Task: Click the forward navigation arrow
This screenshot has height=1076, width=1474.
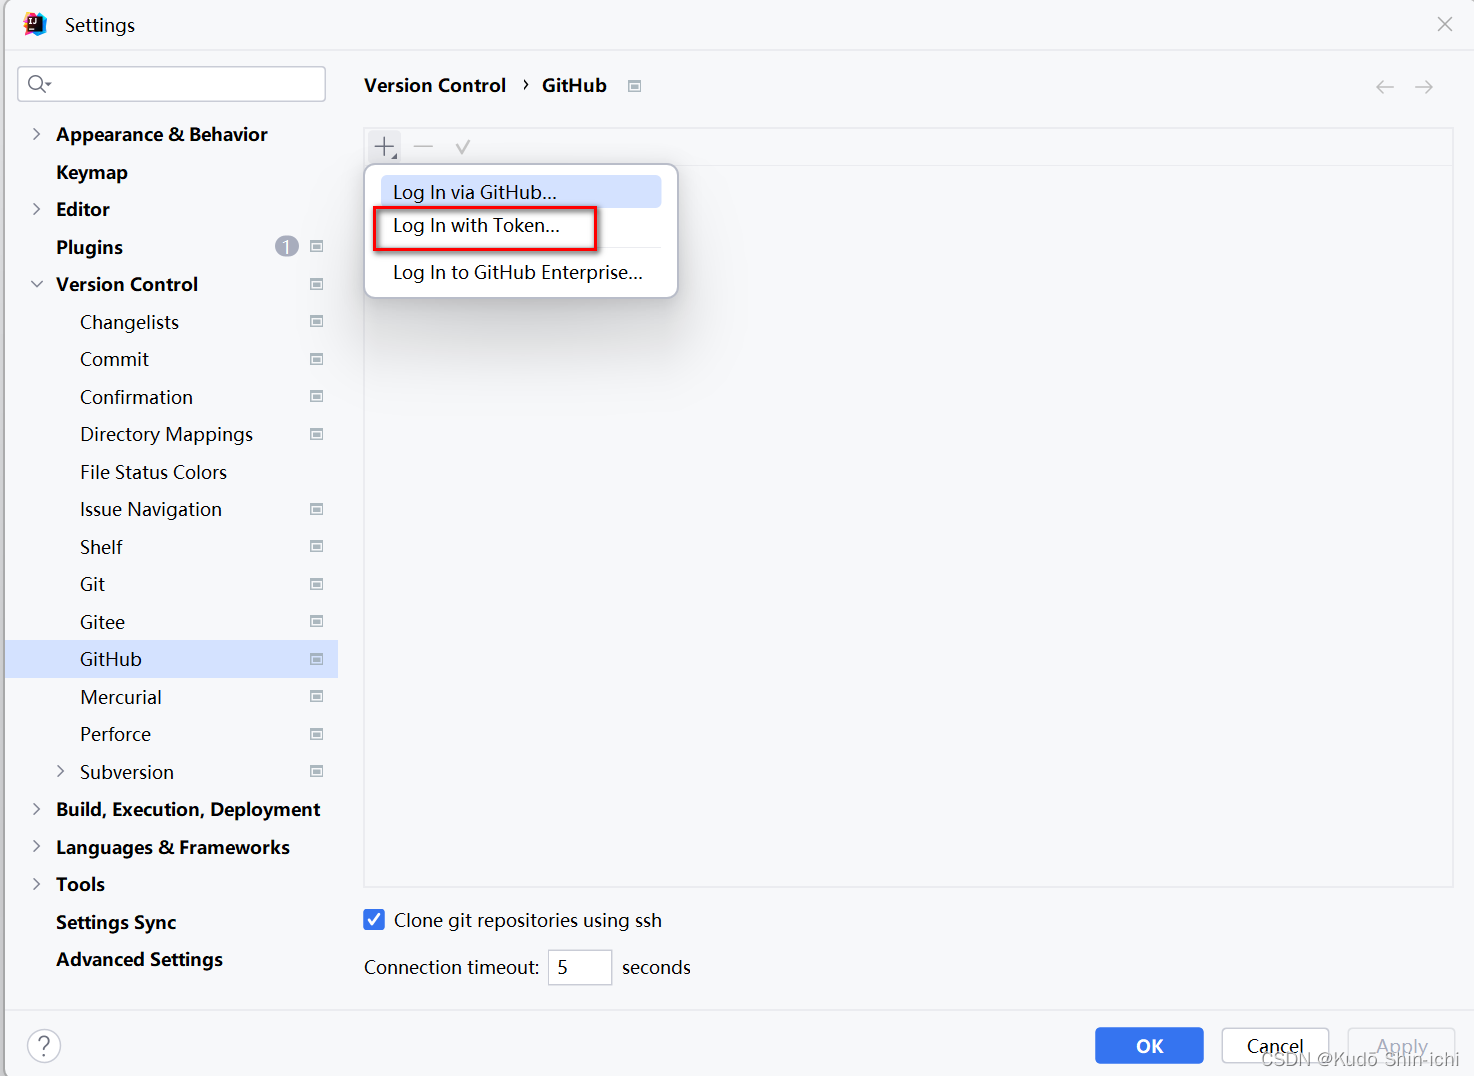Action: coord(1424,87)
